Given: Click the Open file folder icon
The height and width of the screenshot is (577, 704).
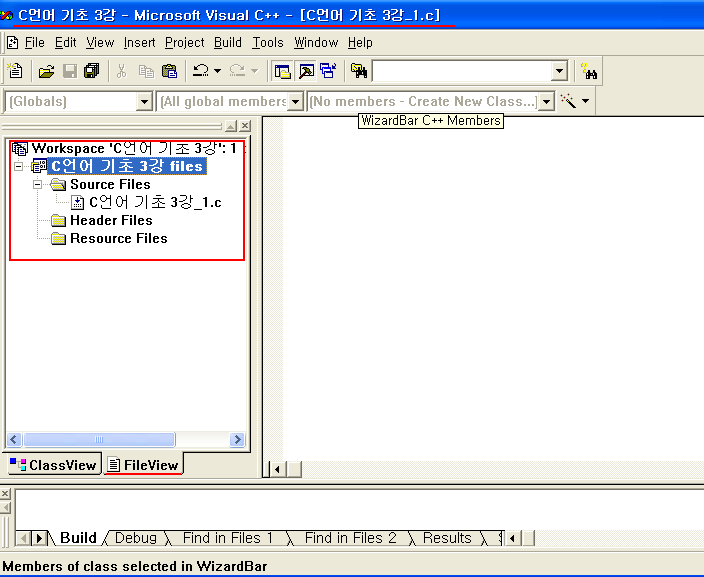Looking at the screenshot, I should tap(46, 71).
